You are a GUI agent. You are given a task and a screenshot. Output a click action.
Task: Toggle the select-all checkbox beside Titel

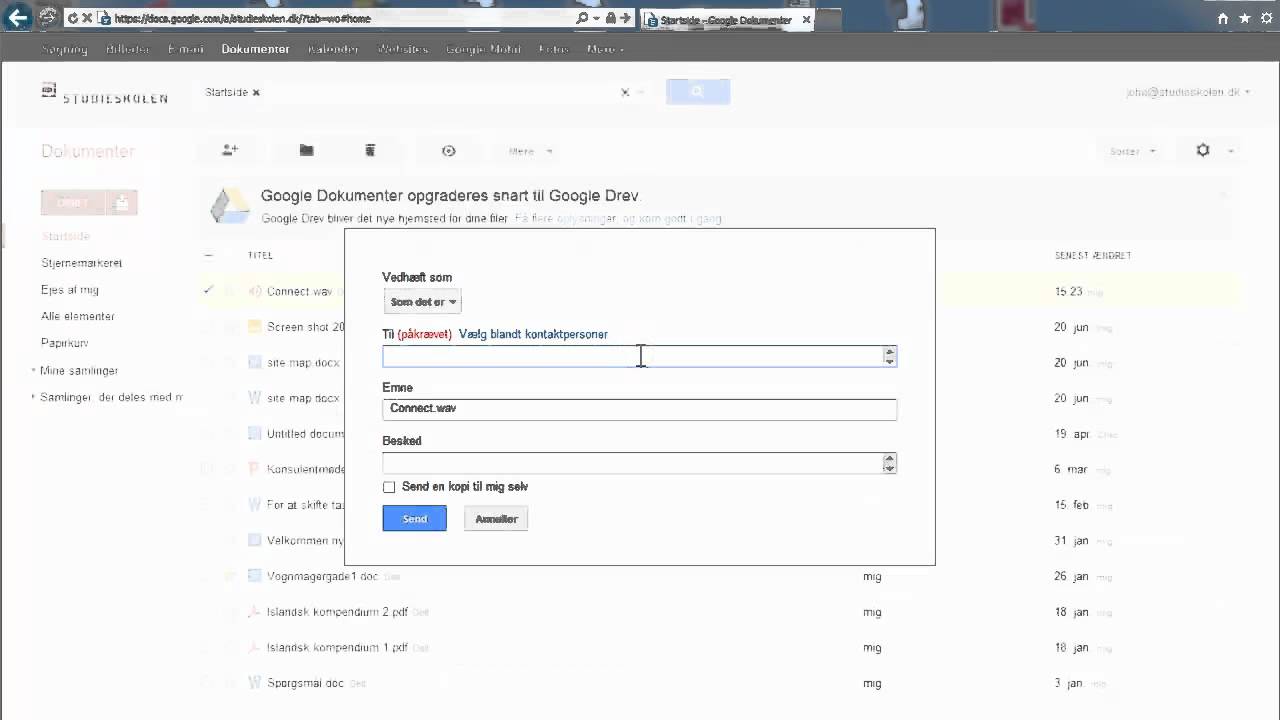coord(208,255)
